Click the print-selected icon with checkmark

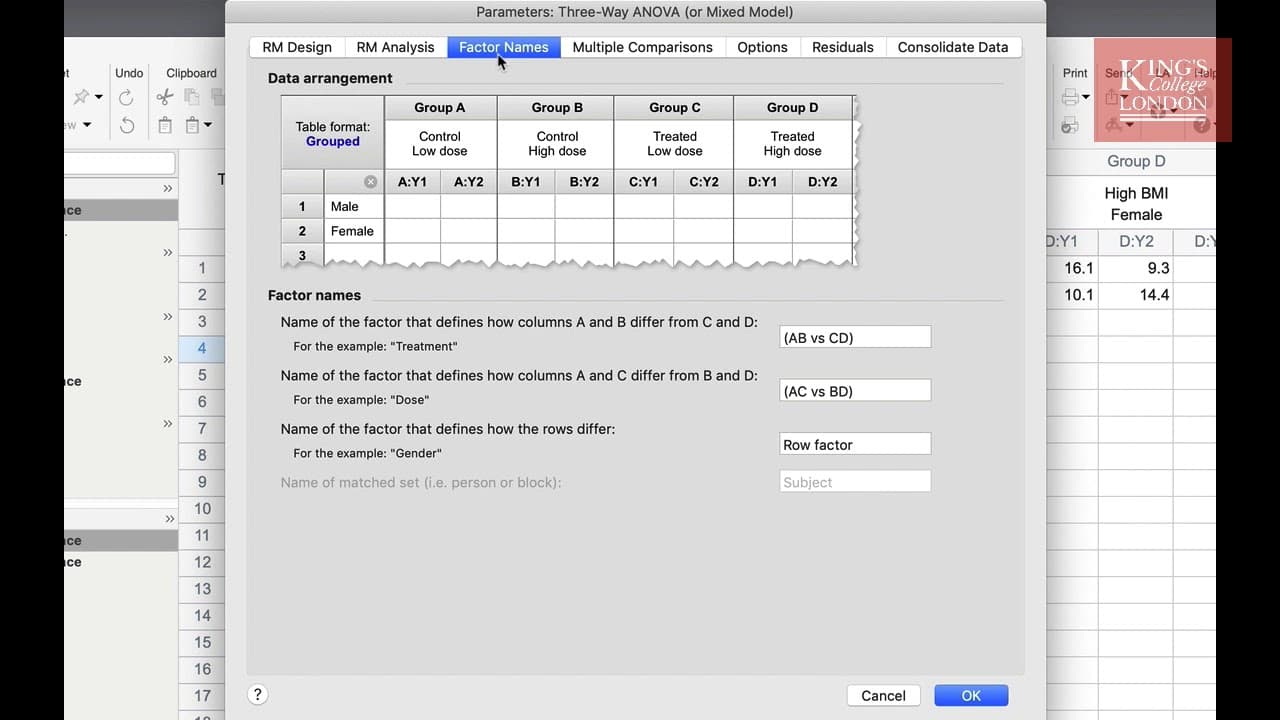click(1069, 125)
